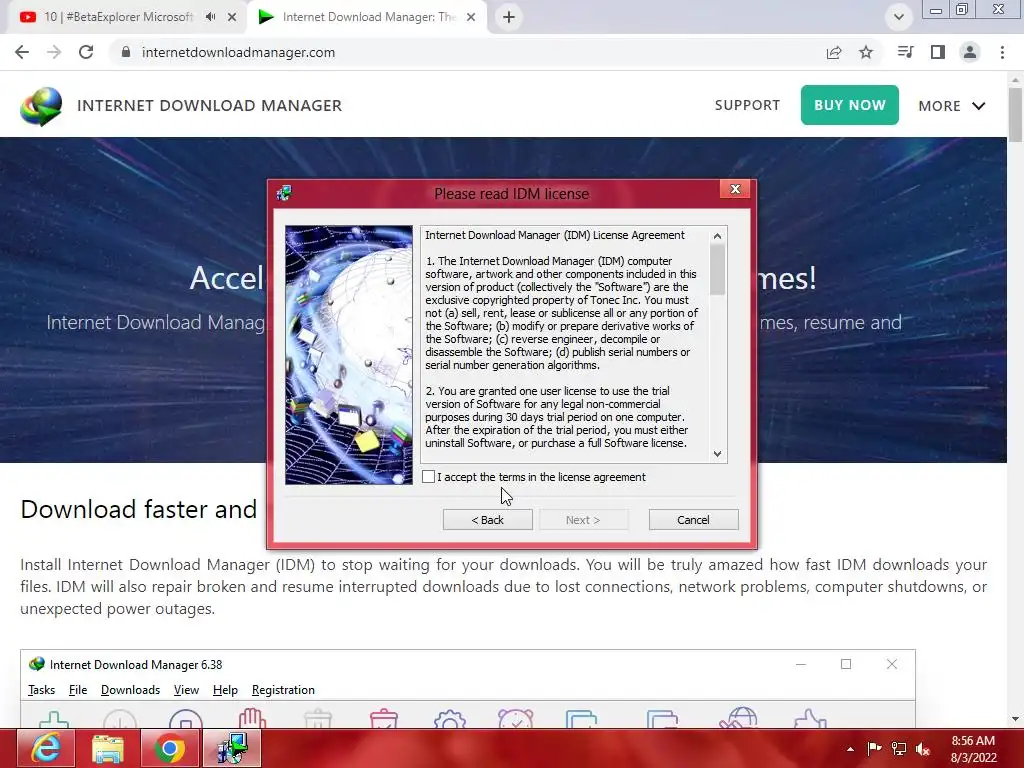The width and height of the screenshot is (1024, 768).
Task: Click the Chrome forward arrow
Action: tap(54, 52)
